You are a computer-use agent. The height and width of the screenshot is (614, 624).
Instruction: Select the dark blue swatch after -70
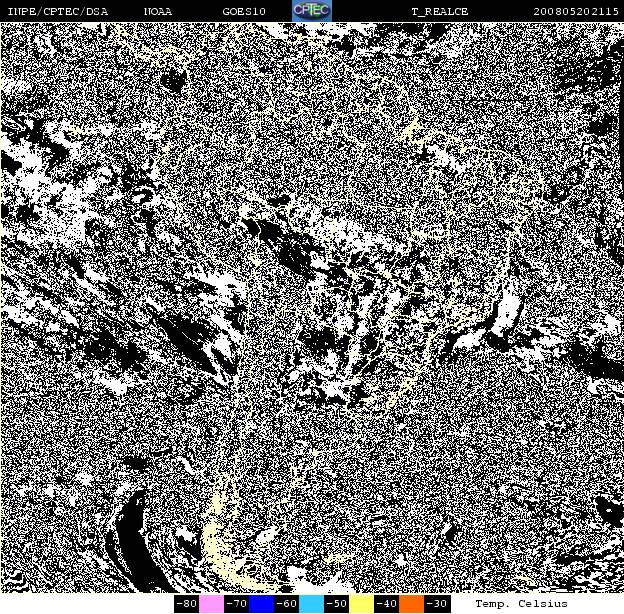point(261,604)
